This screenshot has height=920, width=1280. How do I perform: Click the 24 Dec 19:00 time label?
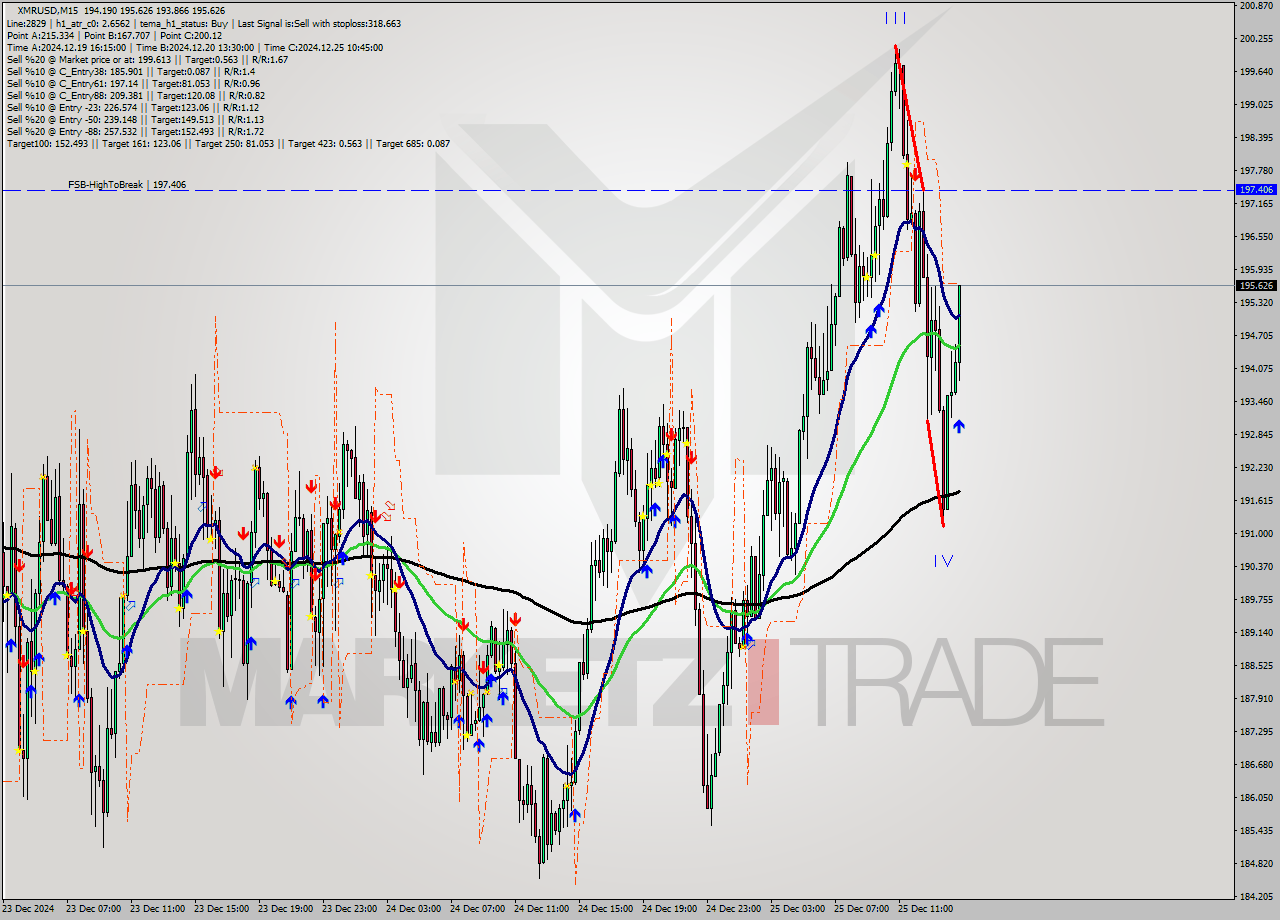[669, 909]
